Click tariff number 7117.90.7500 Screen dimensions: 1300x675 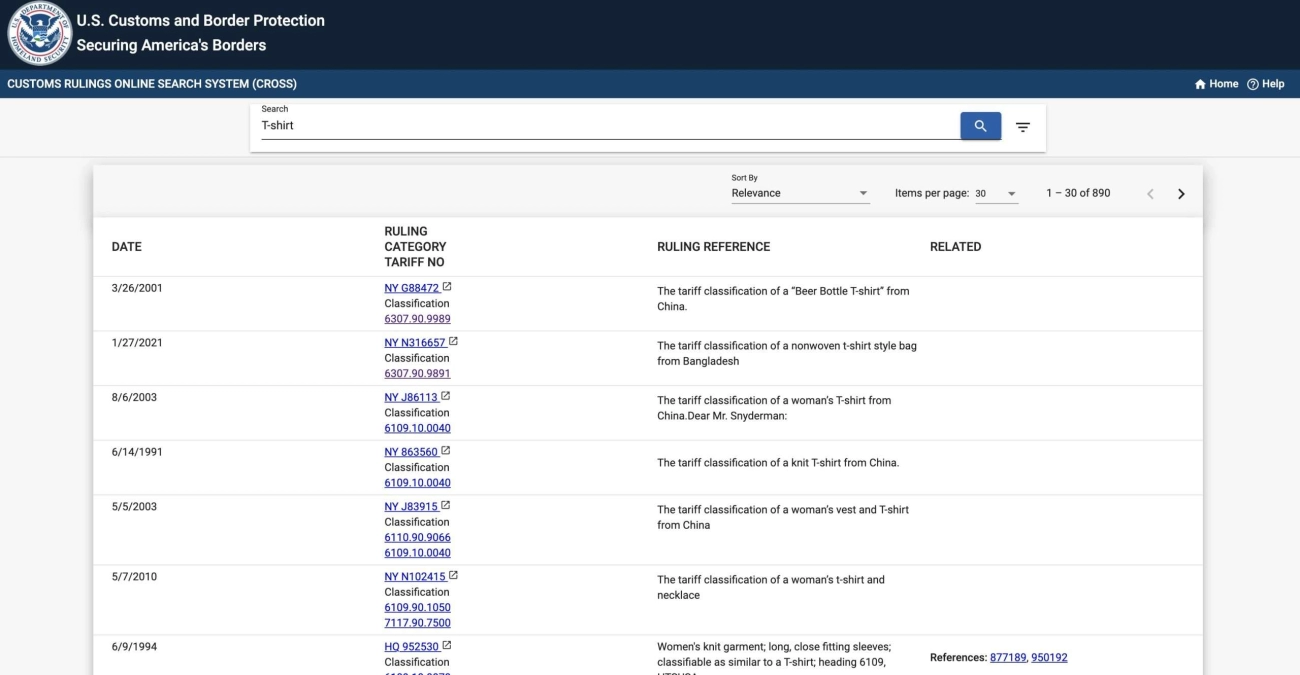417,623
